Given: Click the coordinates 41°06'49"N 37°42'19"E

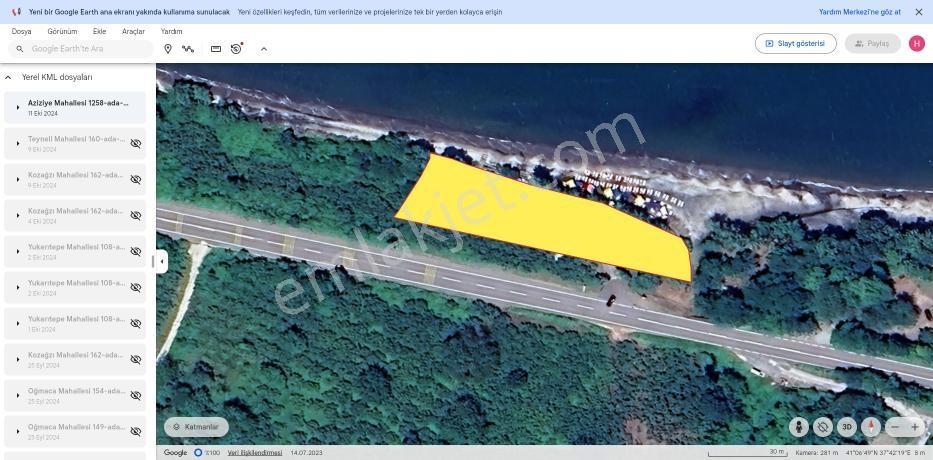Looking at the screenshot, I should tap(877, 453).
